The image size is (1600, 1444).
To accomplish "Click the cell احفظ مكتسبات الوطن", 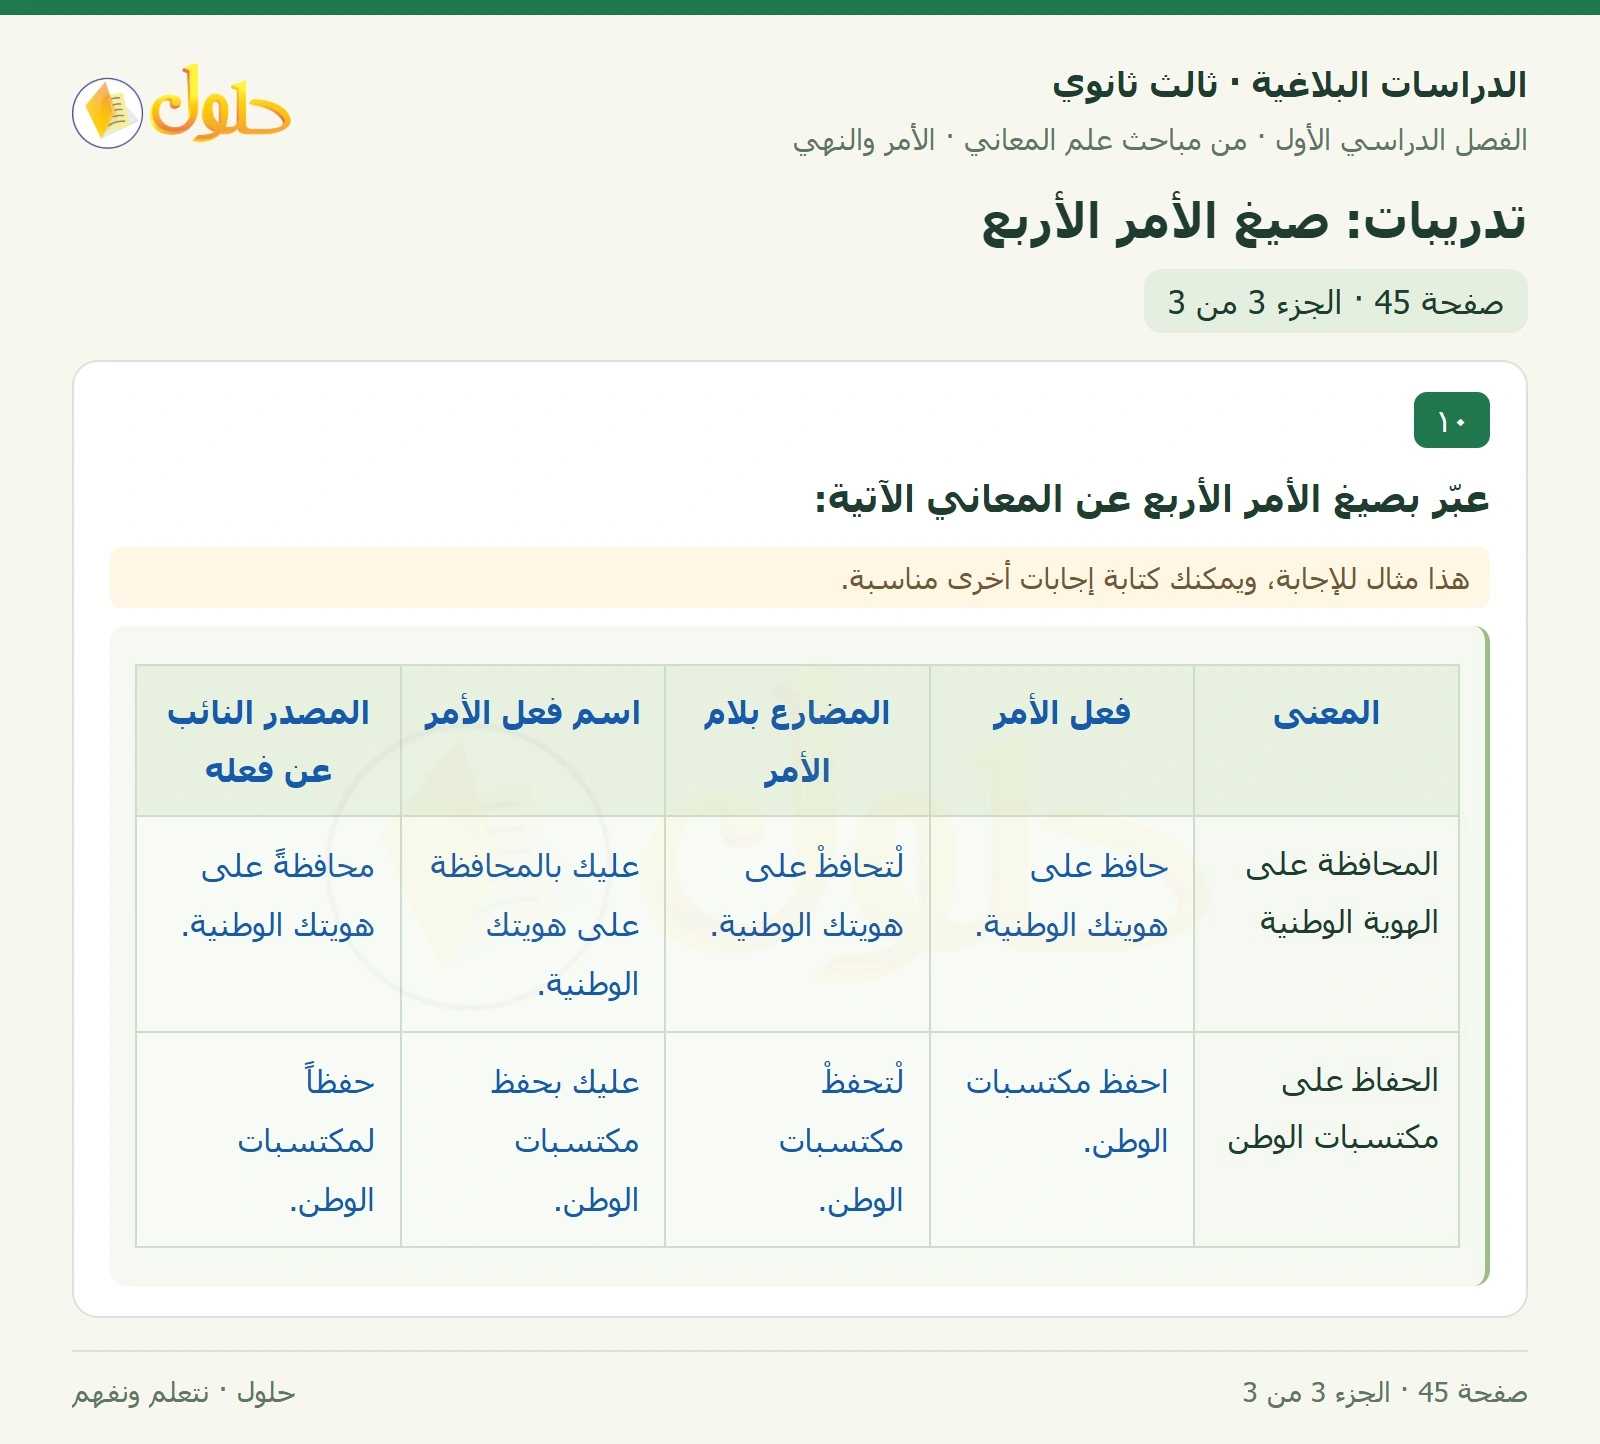I will [x=1062, y=1140].
